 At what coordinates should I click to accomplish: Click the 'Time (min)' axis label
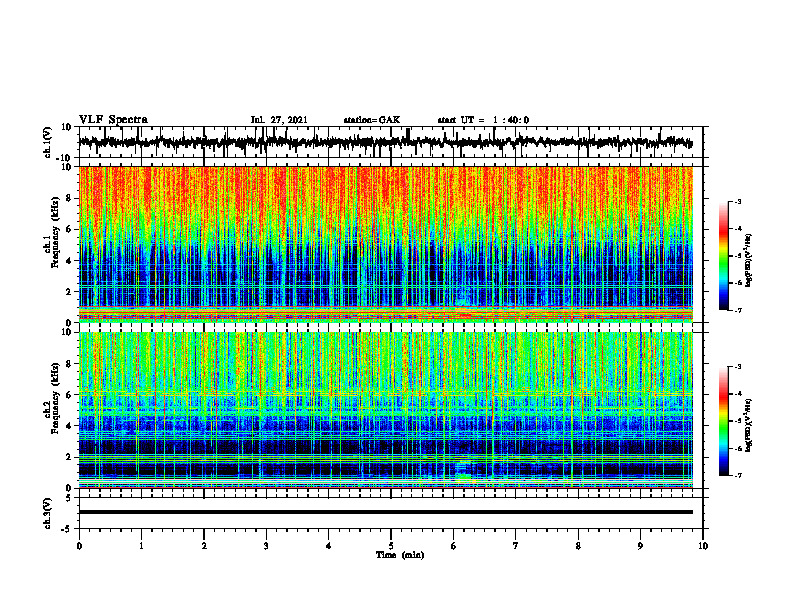(x=400, y=555)
